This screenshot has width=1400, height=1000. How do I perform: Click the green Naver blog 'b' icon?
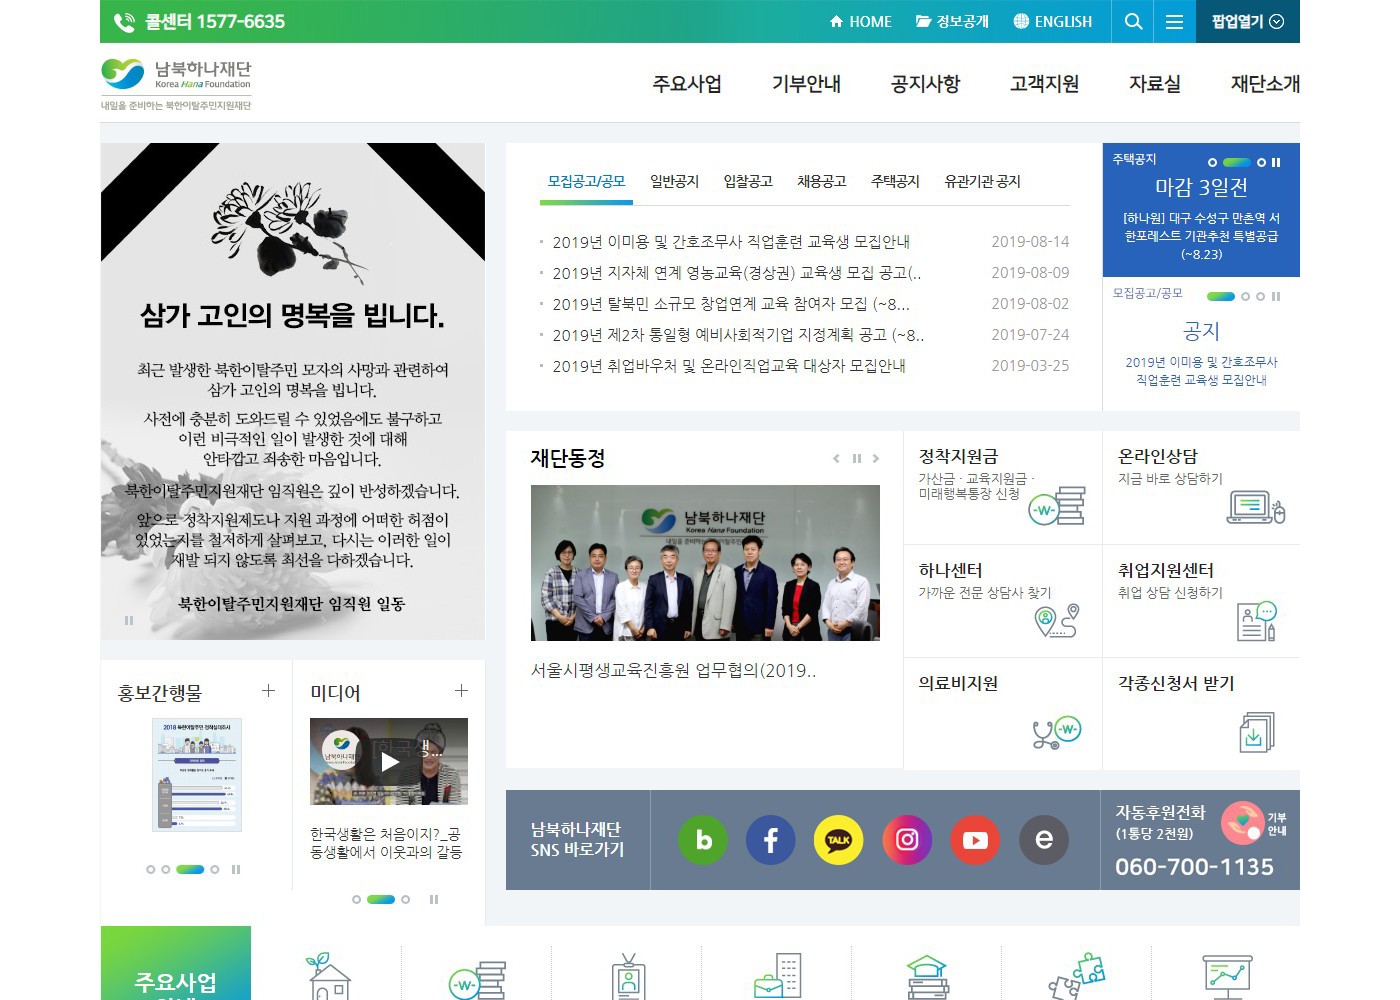pos(703,840)
